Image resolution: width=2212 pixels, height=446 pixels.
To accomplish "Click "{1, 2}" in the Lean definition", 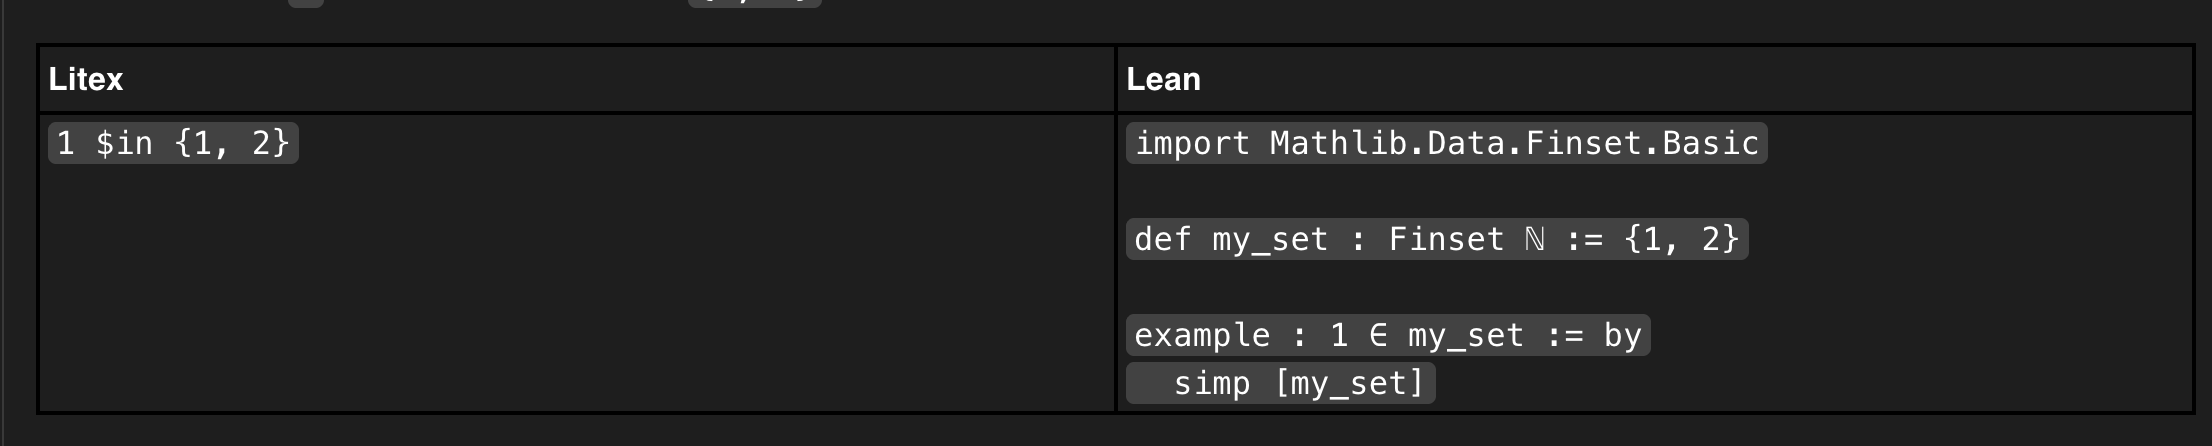I will (x=1682, y=239).
